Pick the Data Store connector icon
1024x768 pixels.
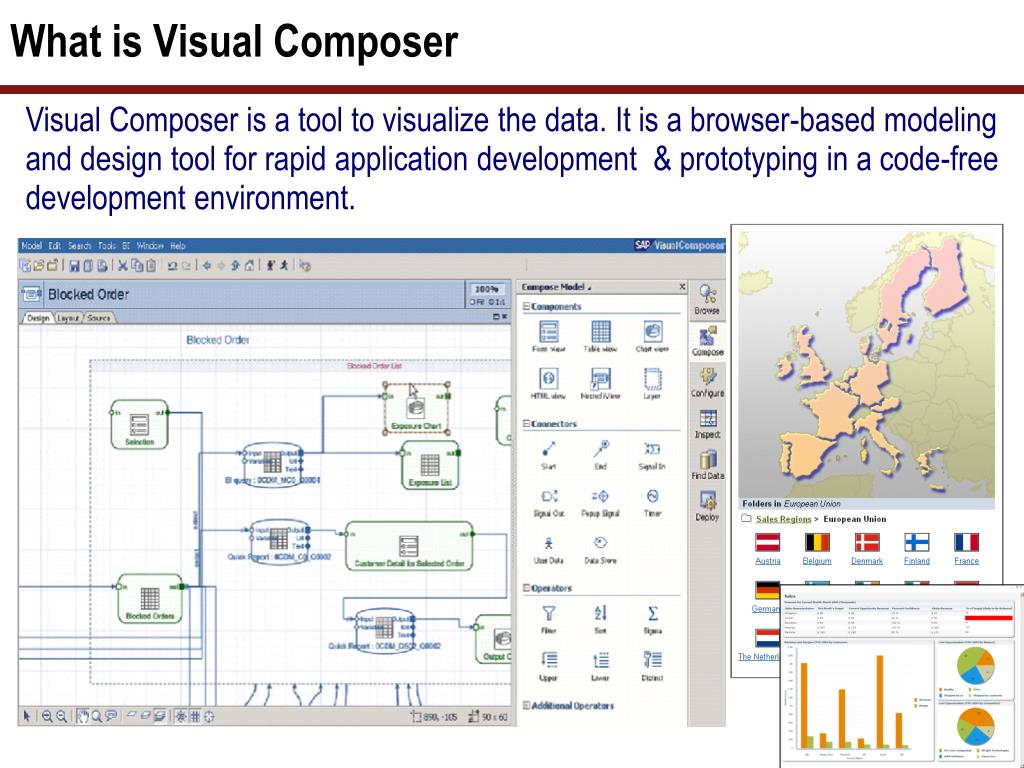[x=600, y=543]
